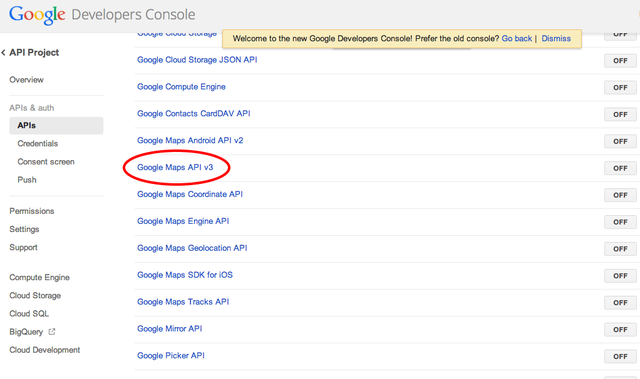
Task: Open Push section
Action: (x=27, y=180)
